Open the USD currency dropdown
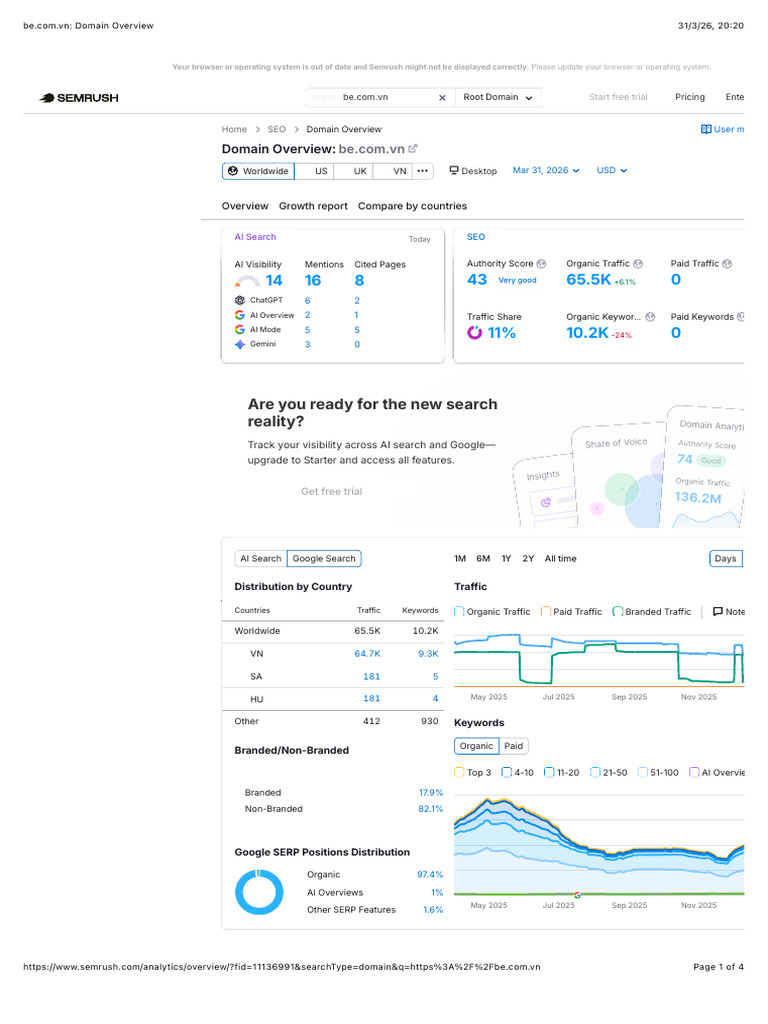768x1024 pixels. [611, 170]
